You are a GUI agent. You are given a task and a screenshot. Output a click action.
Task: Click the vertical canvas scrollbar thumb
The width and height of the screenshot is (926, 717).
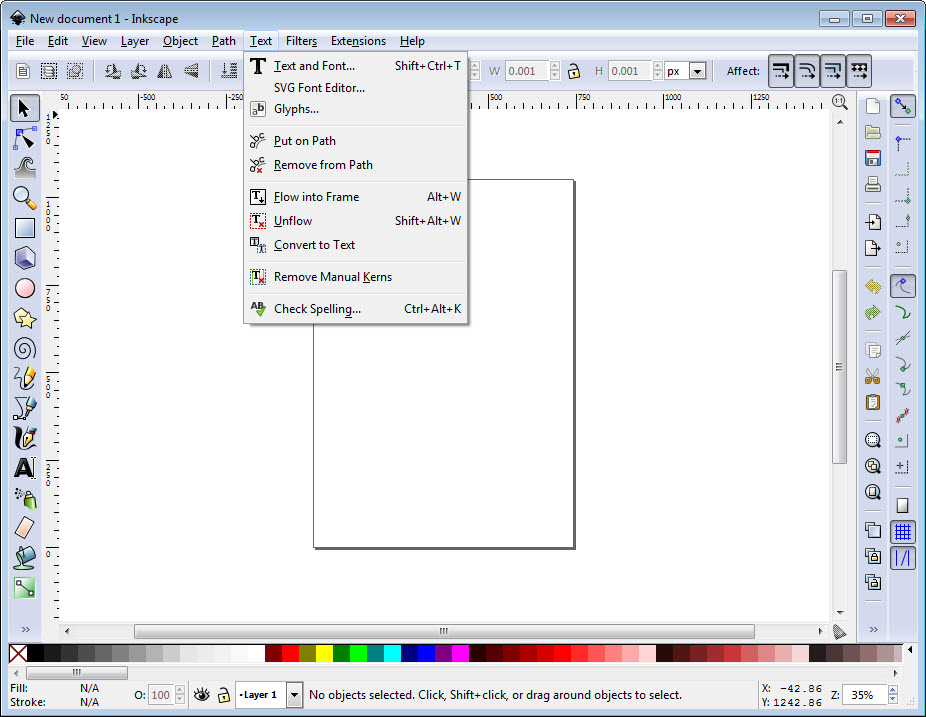[839, 367]
